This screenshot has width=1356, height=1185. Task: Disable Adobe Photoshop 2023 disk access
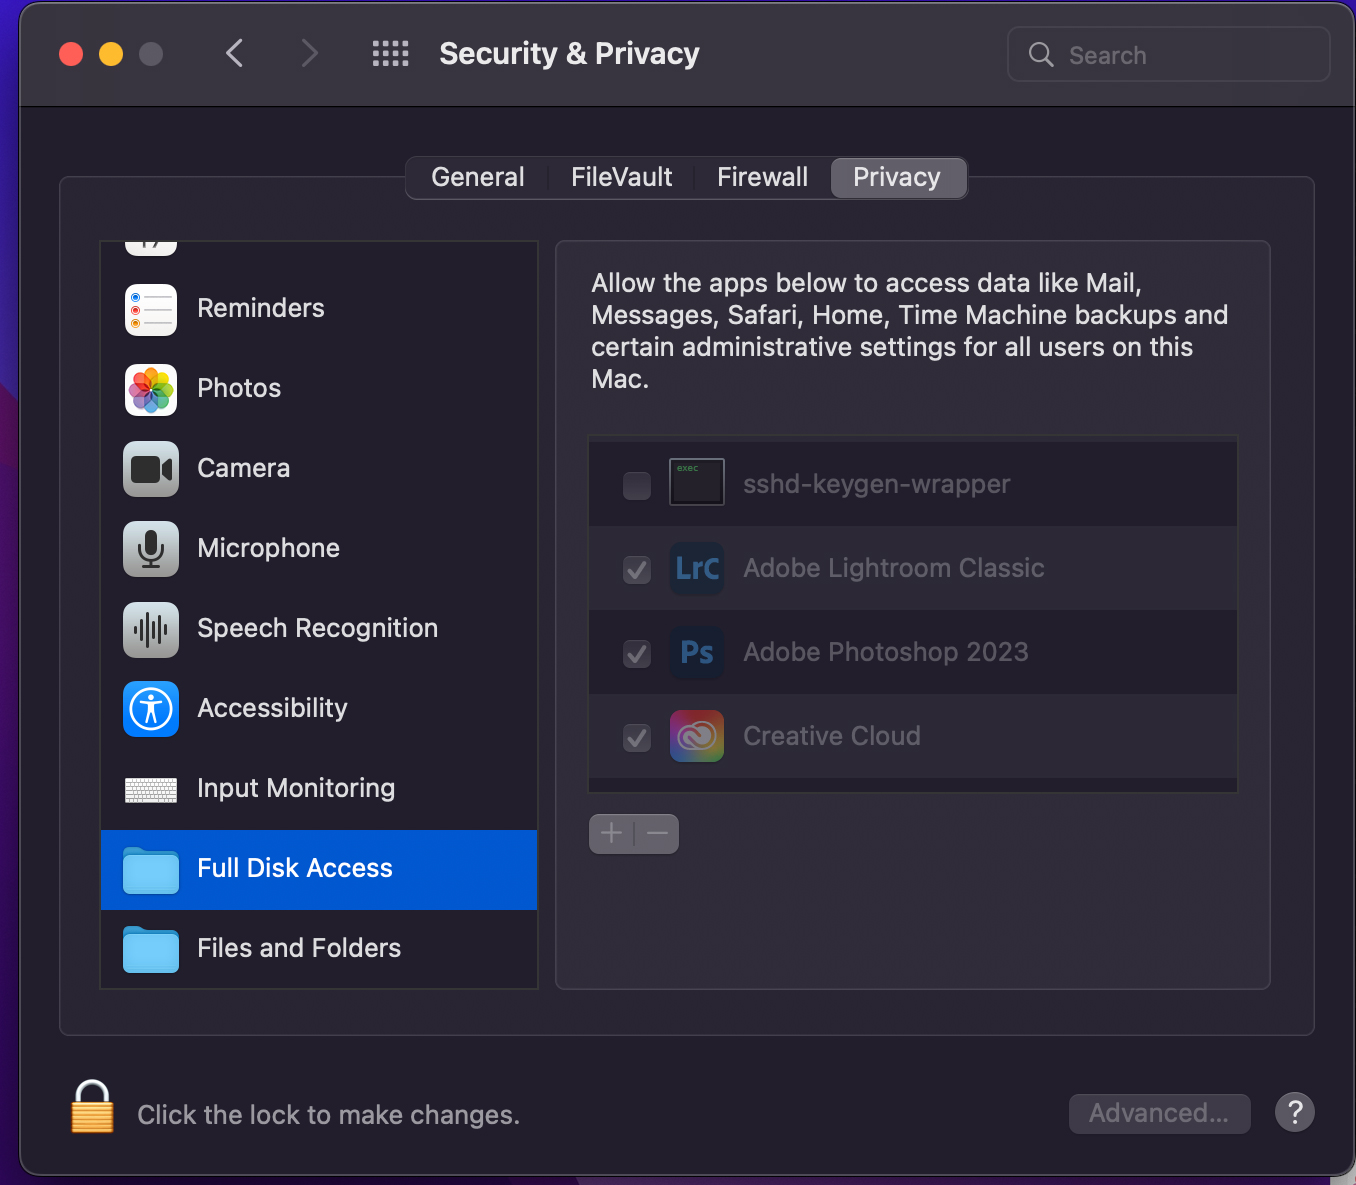[637, 653]
